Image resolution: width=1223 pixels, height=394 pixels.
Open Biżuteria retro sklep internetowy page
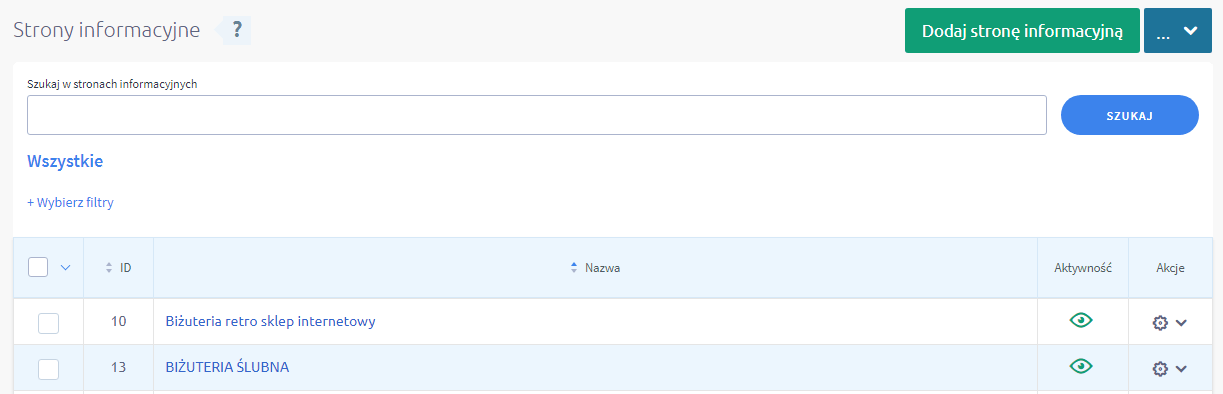[x=270, y=322]
